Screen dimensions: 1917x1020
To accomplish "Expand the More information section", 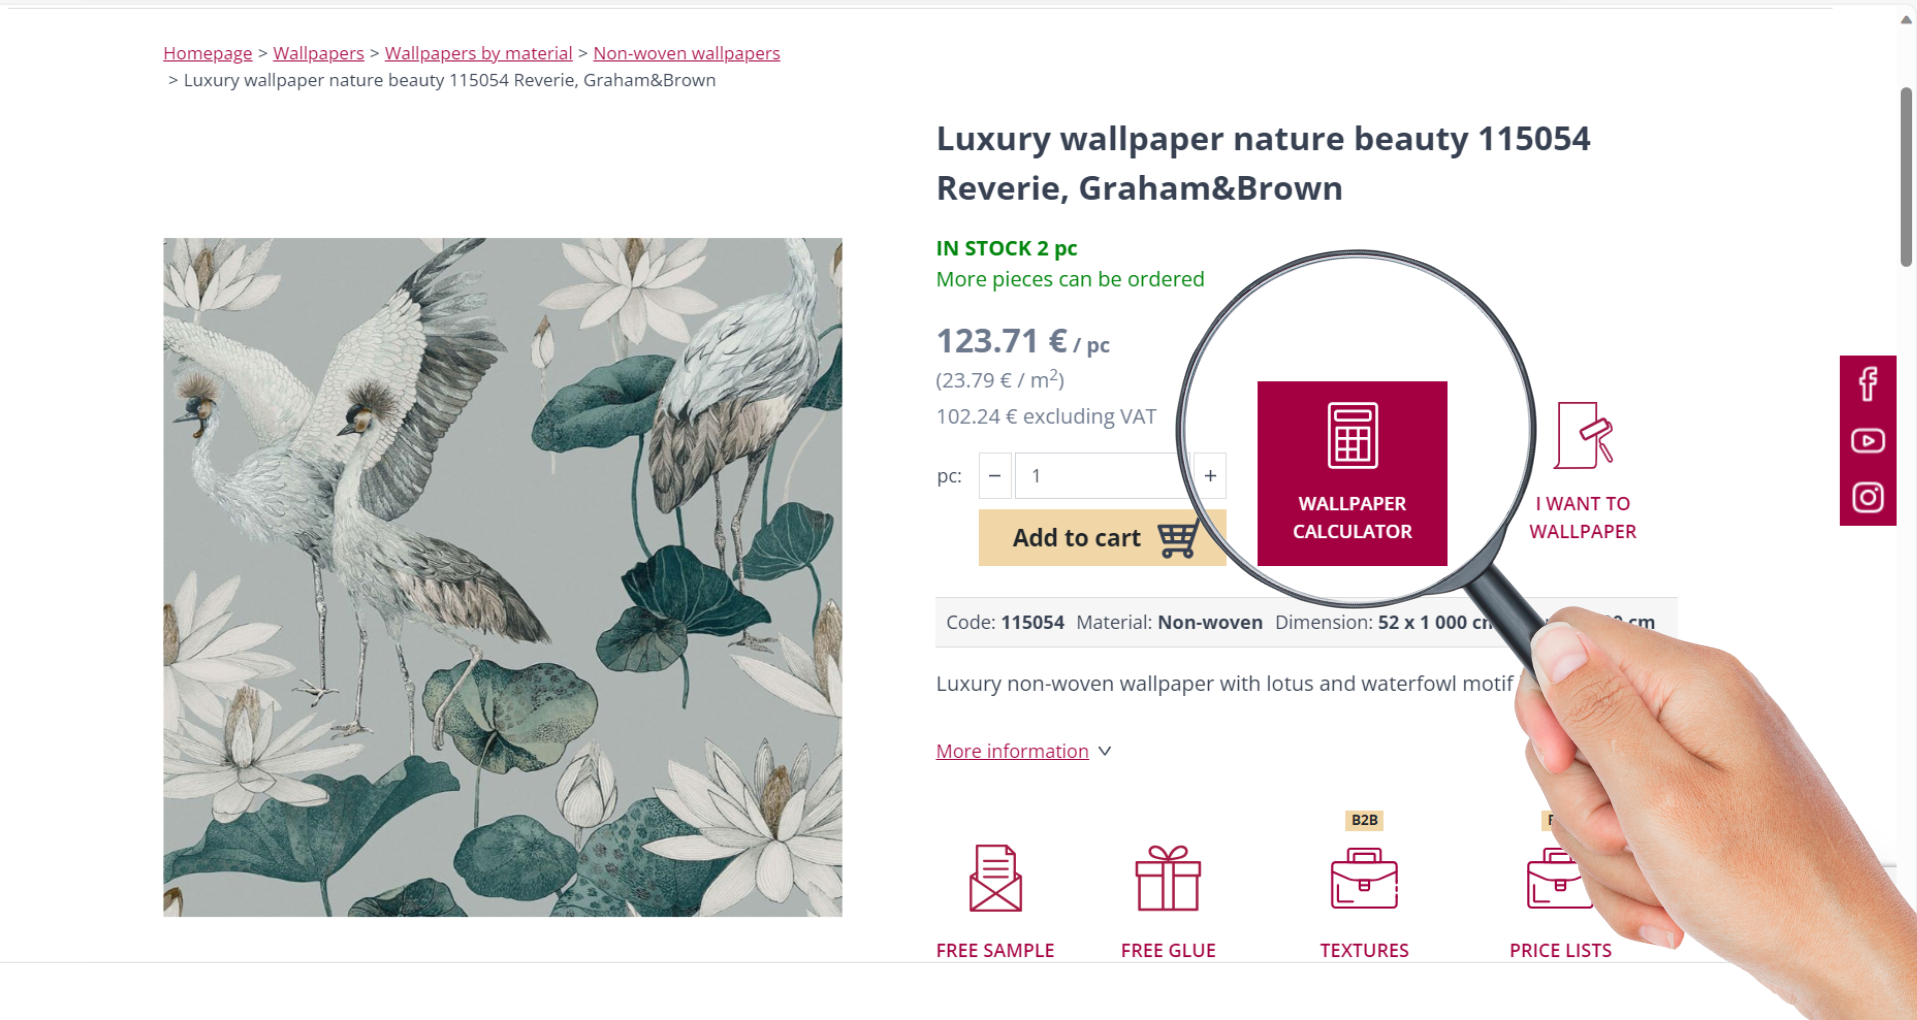I will point(1012,751).
